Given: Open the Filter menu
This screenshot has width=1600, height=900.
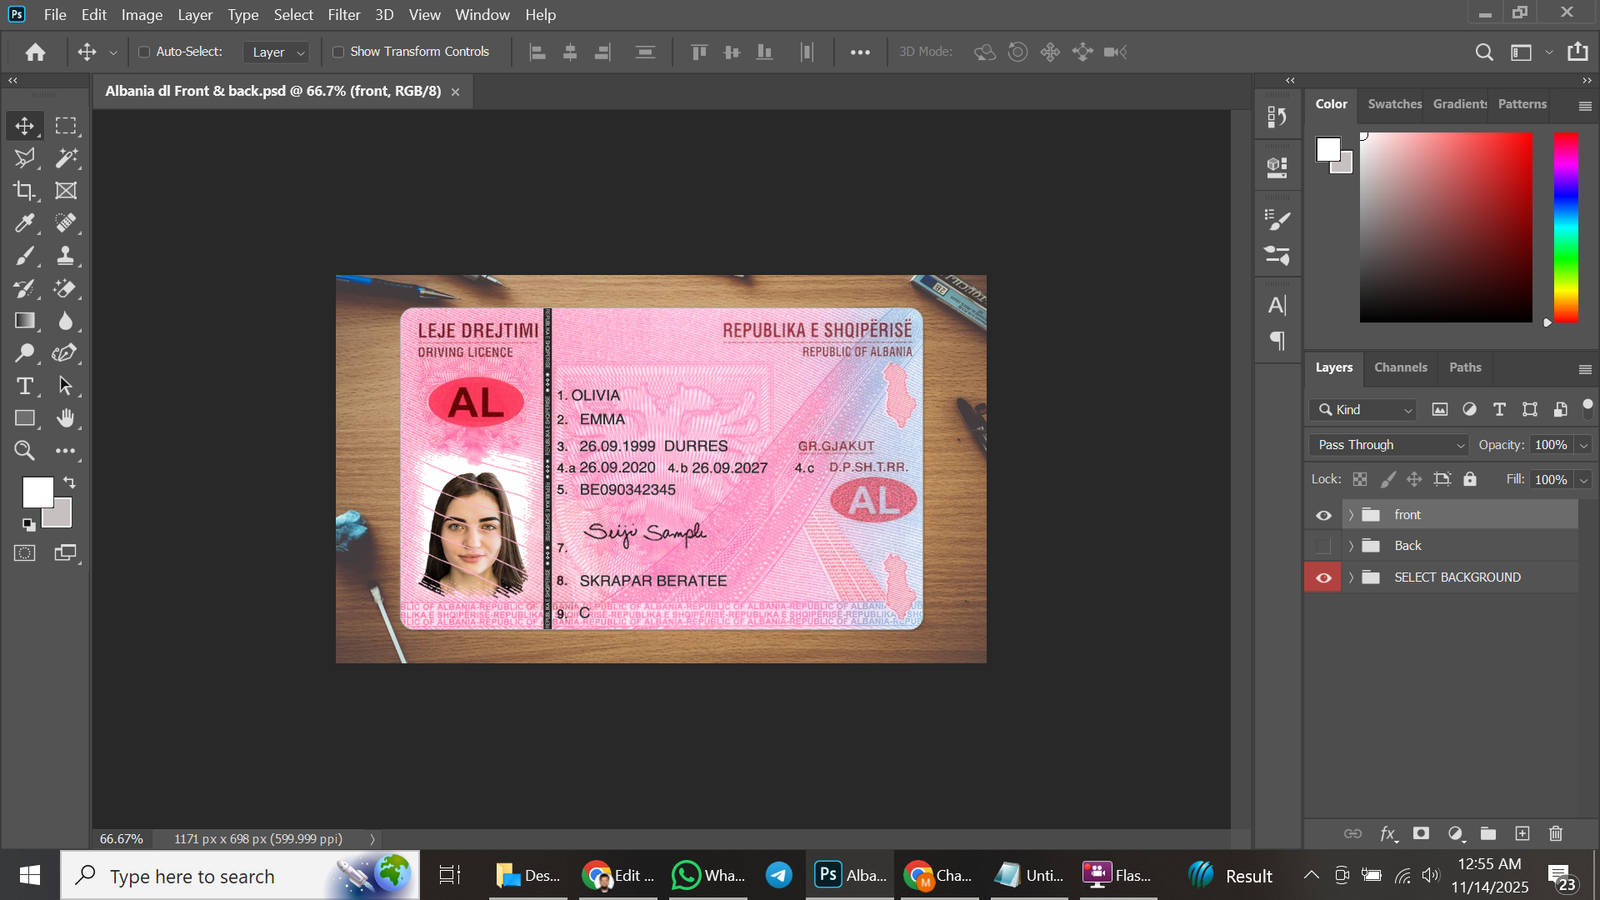Looking at the screenshot, I should [343, 14].
